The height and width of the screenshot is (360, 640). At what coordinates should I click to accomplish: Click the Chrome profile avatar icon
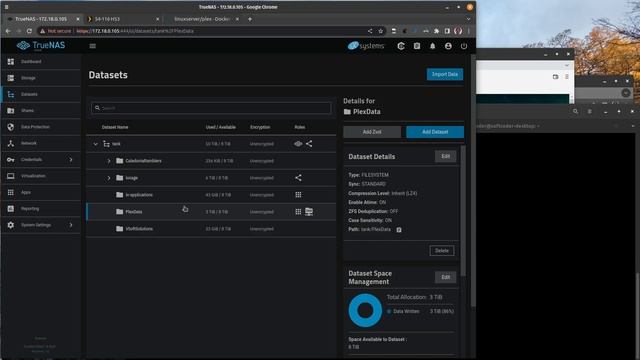(x=458, y=31)
